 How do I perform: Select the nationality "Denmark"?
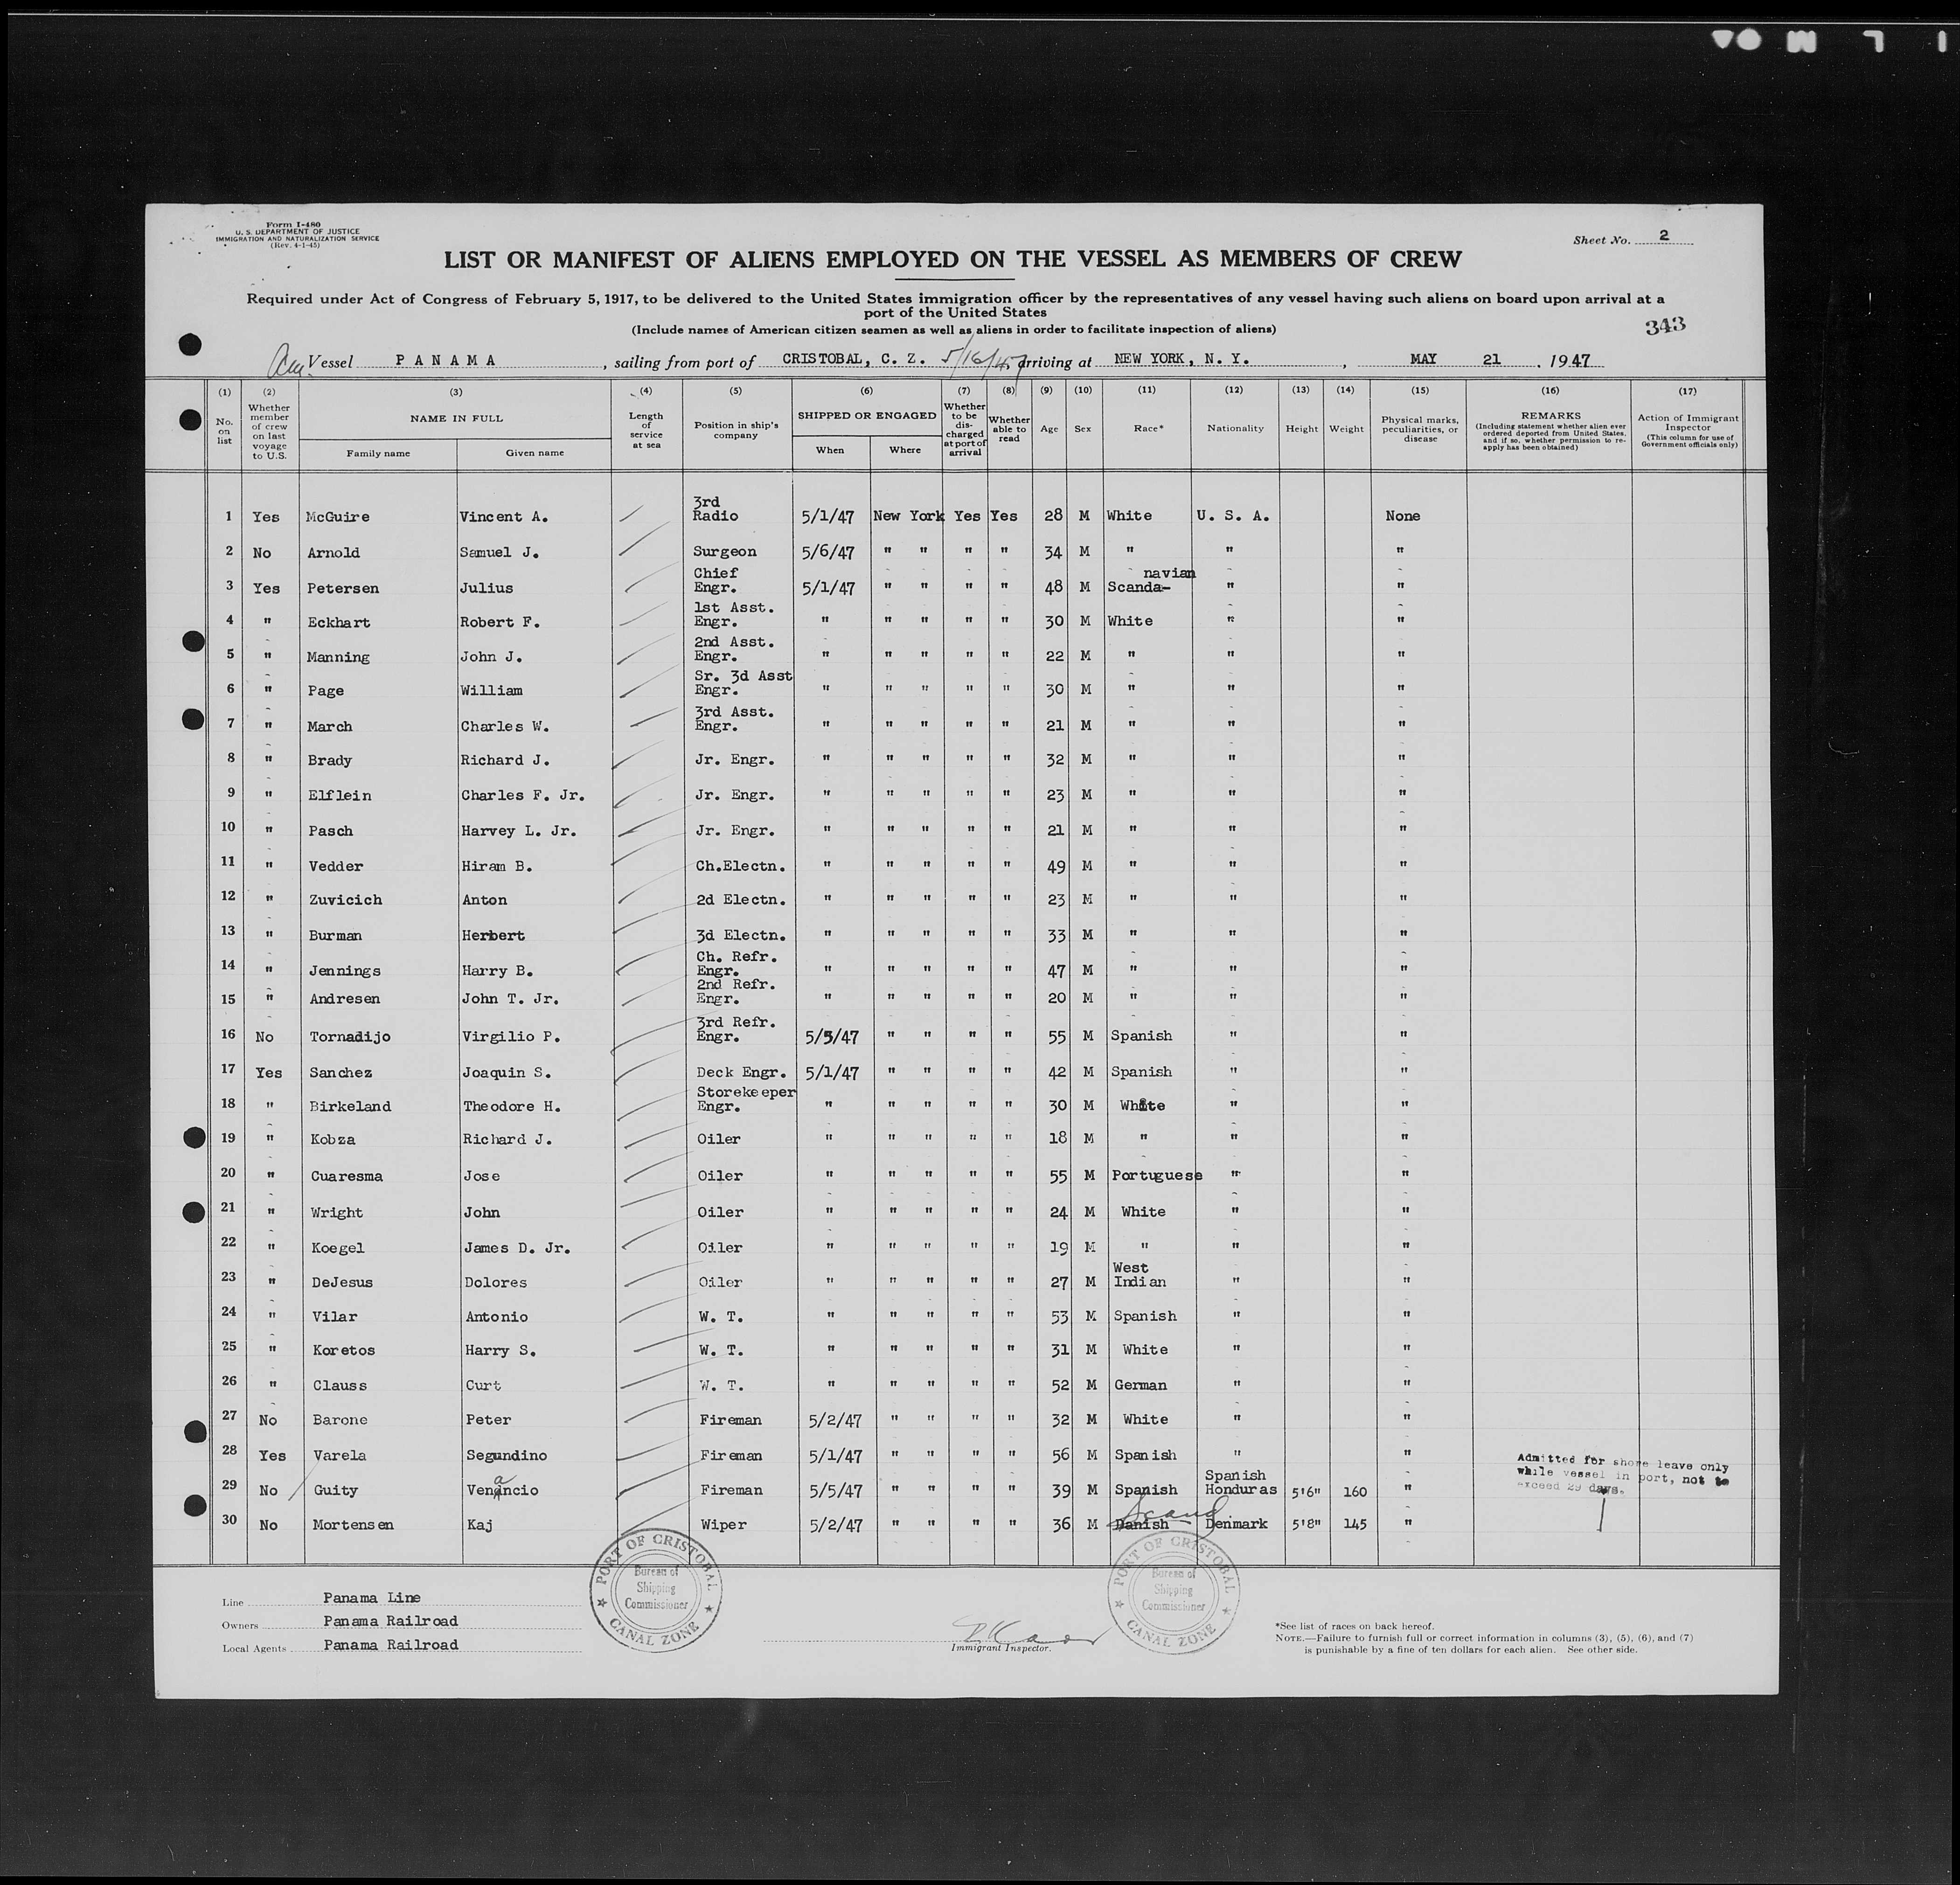[1237, 1525]
